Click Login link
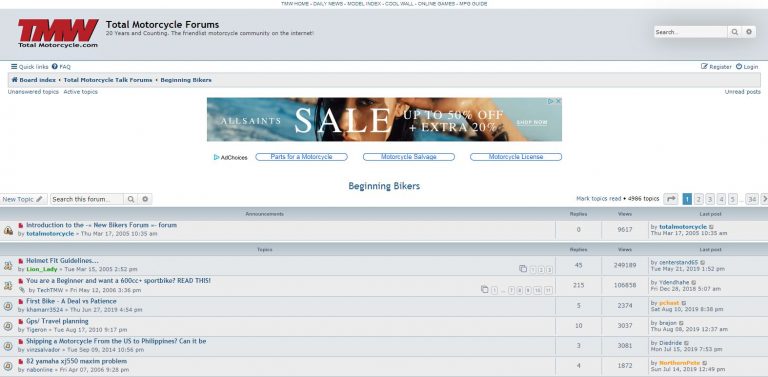768x377 pixels. click(x=747, y=67)
